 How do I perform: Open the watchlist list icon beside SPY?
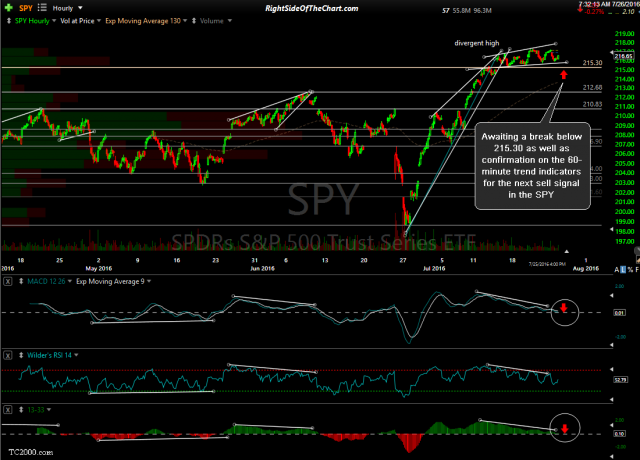coord(42,7)
